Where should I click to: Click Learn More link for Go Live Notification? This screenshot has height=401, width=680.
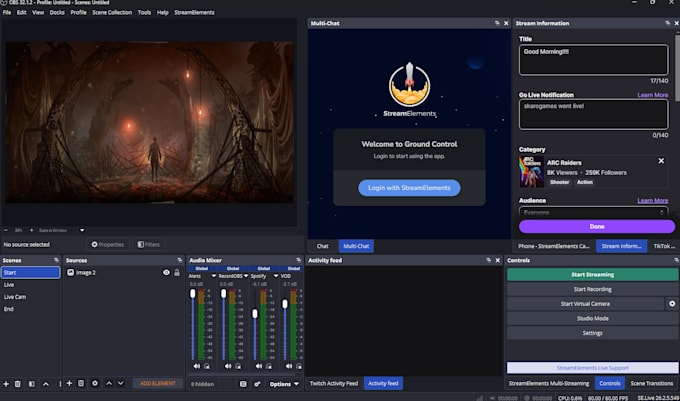click(653, 95)
